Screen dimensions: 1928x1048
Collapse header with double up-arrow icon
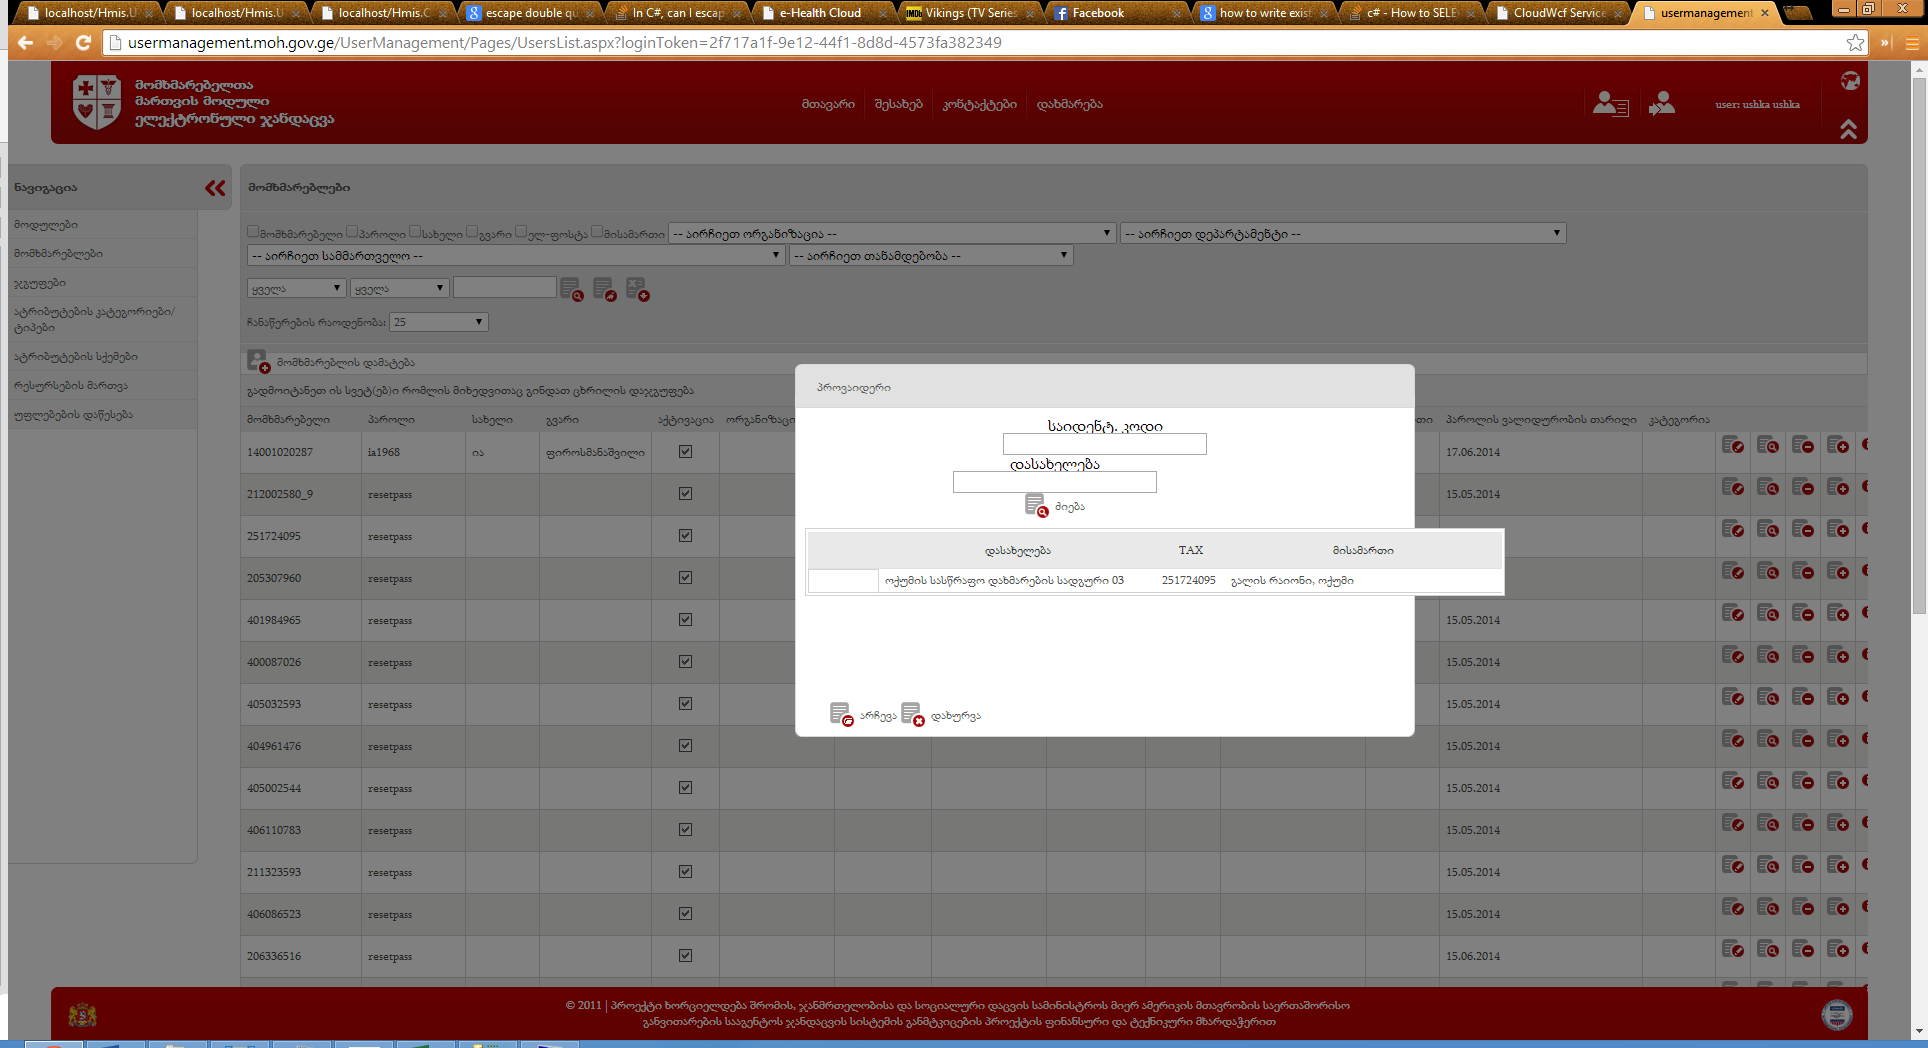tap(1848, 130)
